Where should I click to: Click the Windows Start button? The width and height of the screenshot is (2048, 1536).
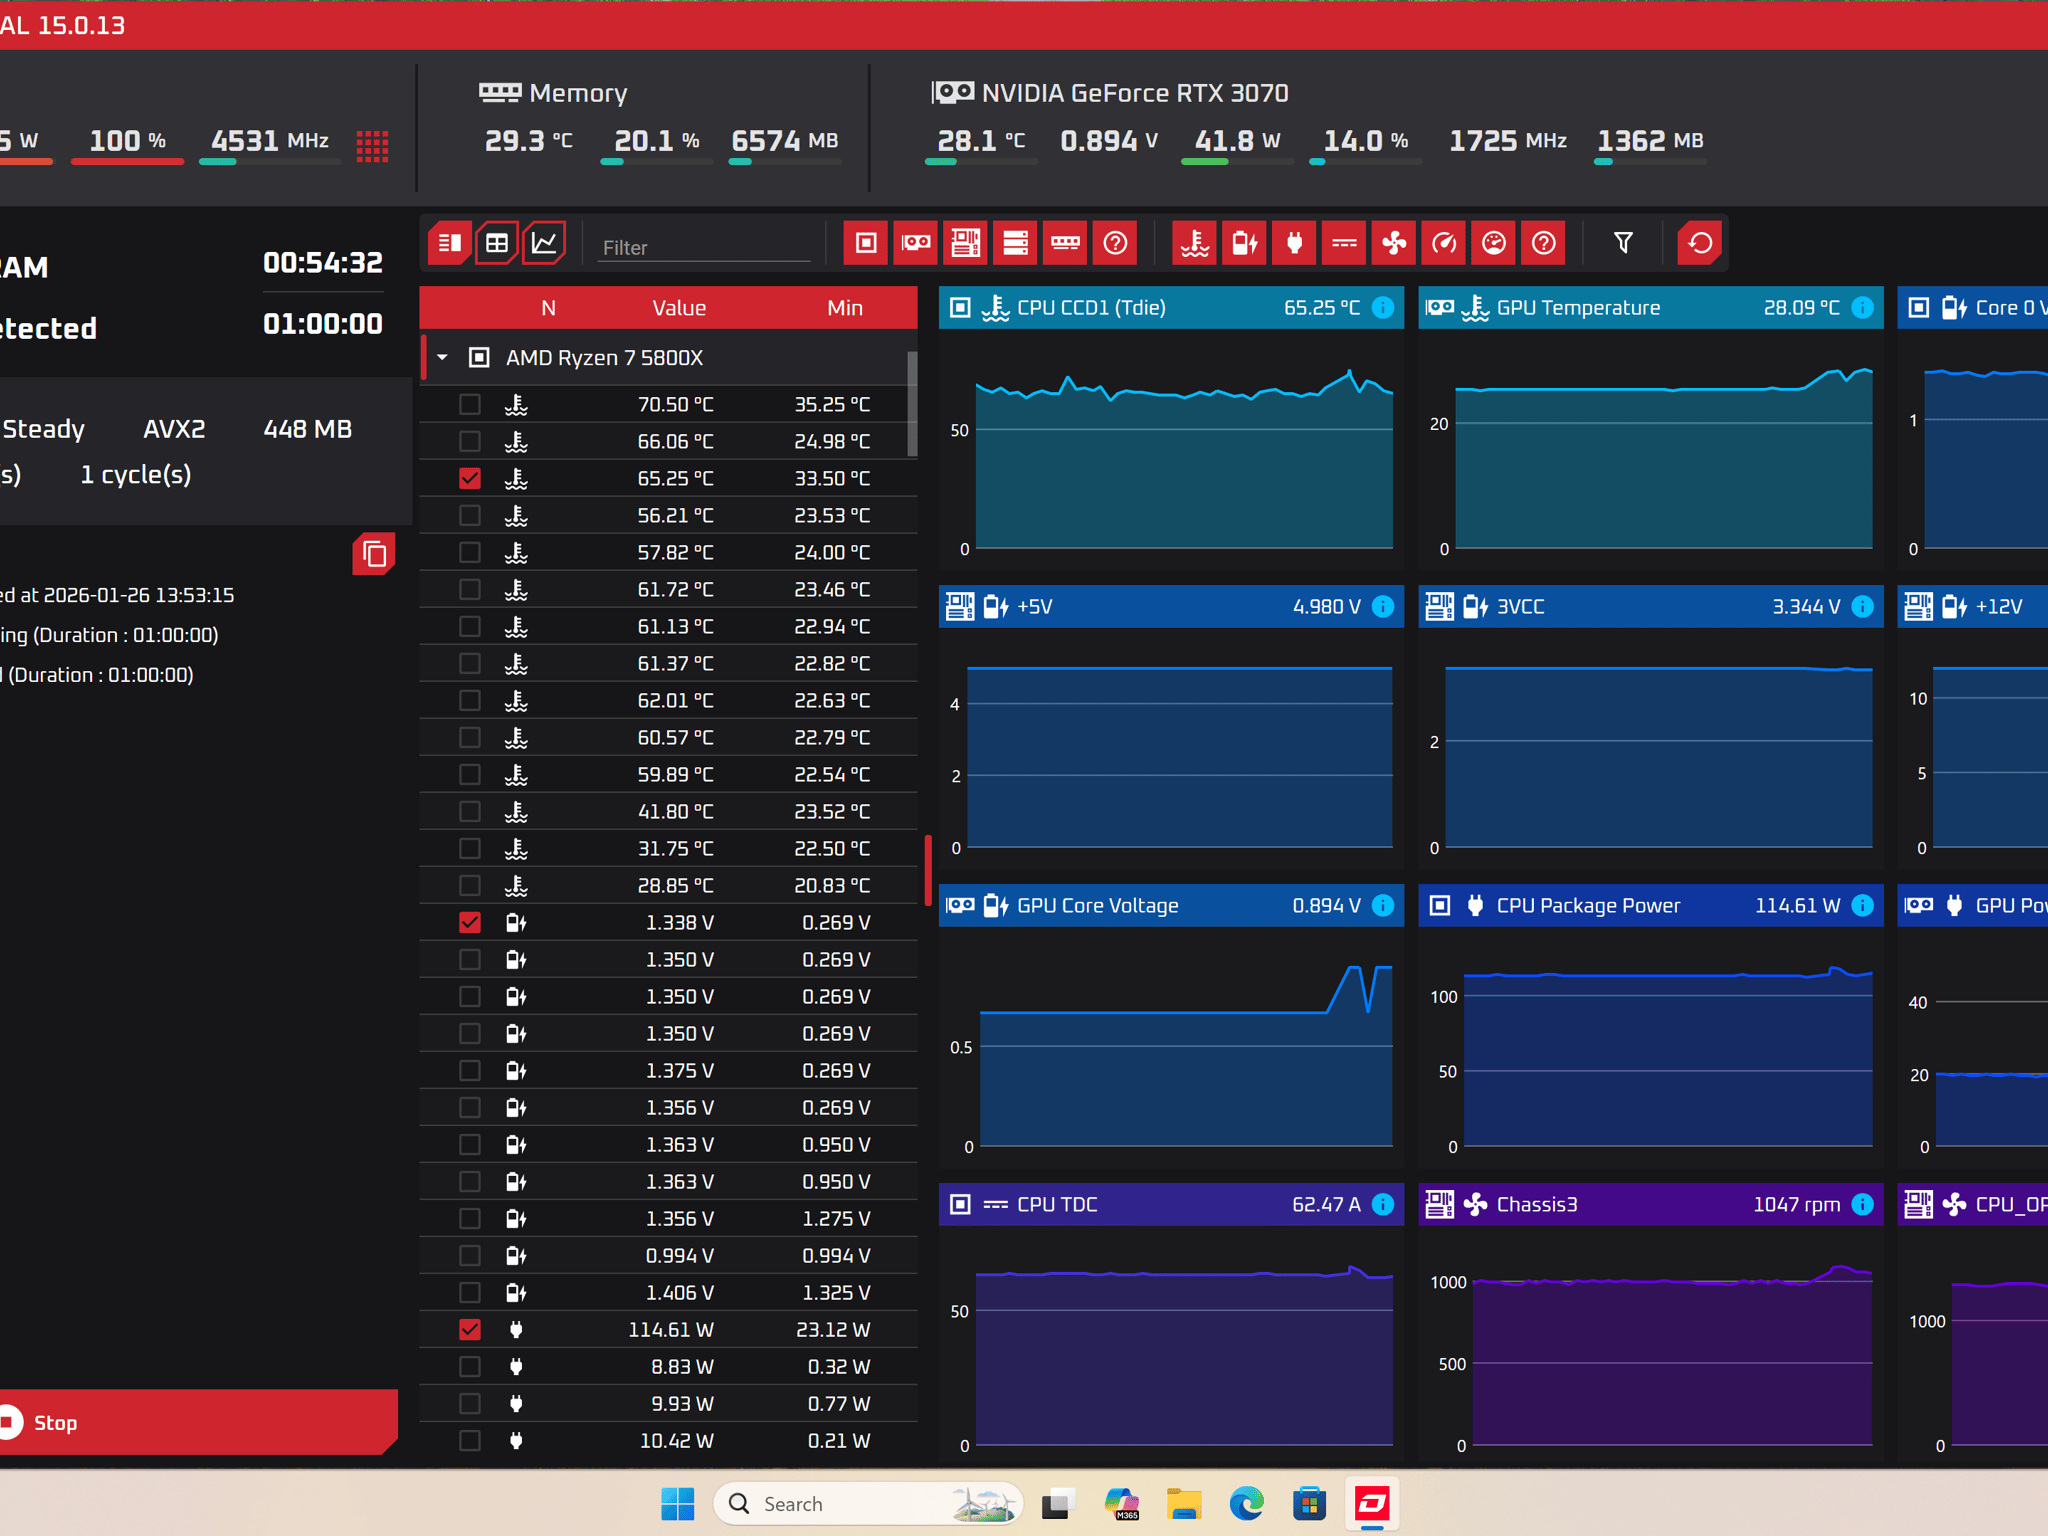click(677, 1504)
